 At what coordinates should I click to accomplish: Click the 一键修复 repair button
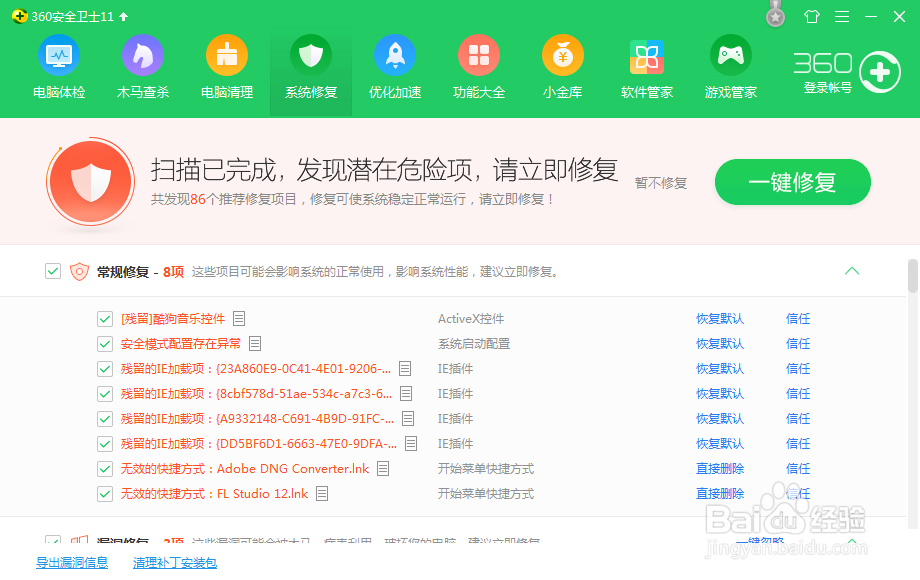coord(792,182)
